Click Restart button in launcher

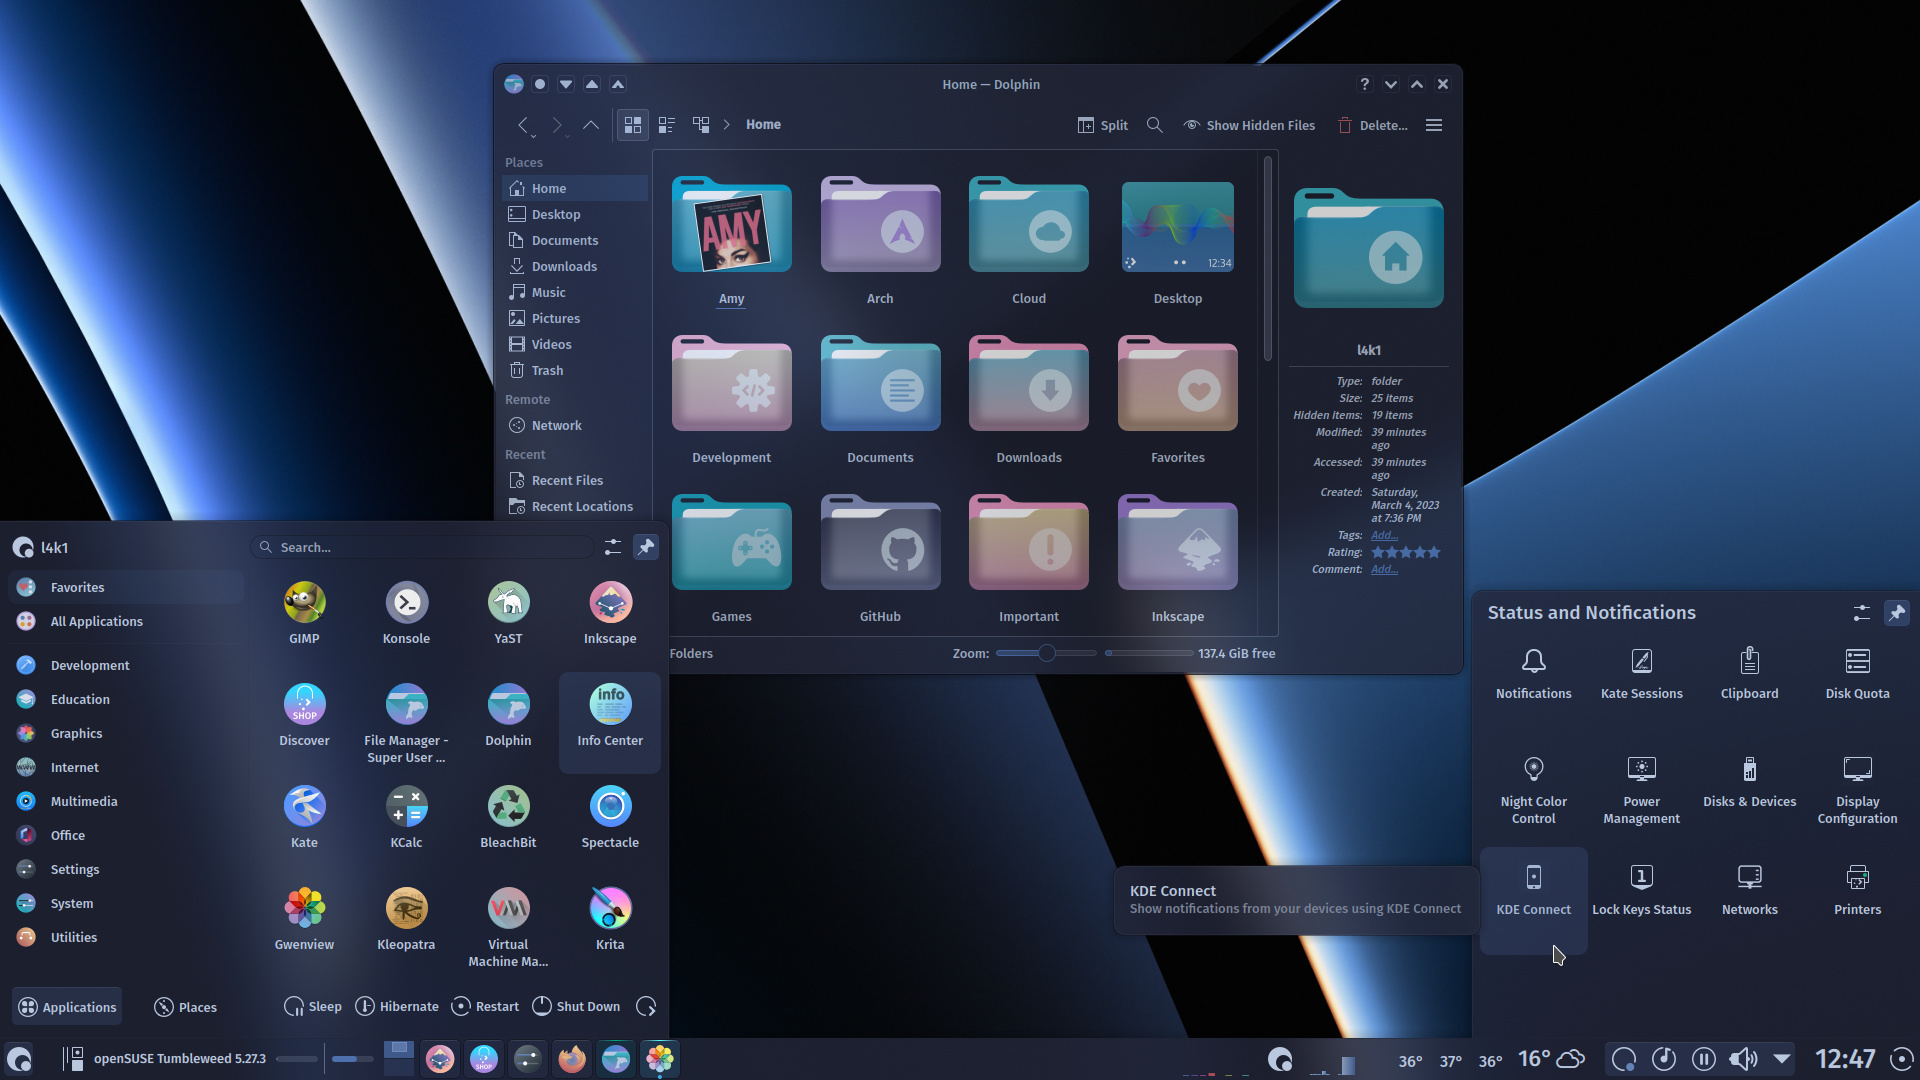(485, 1006)
